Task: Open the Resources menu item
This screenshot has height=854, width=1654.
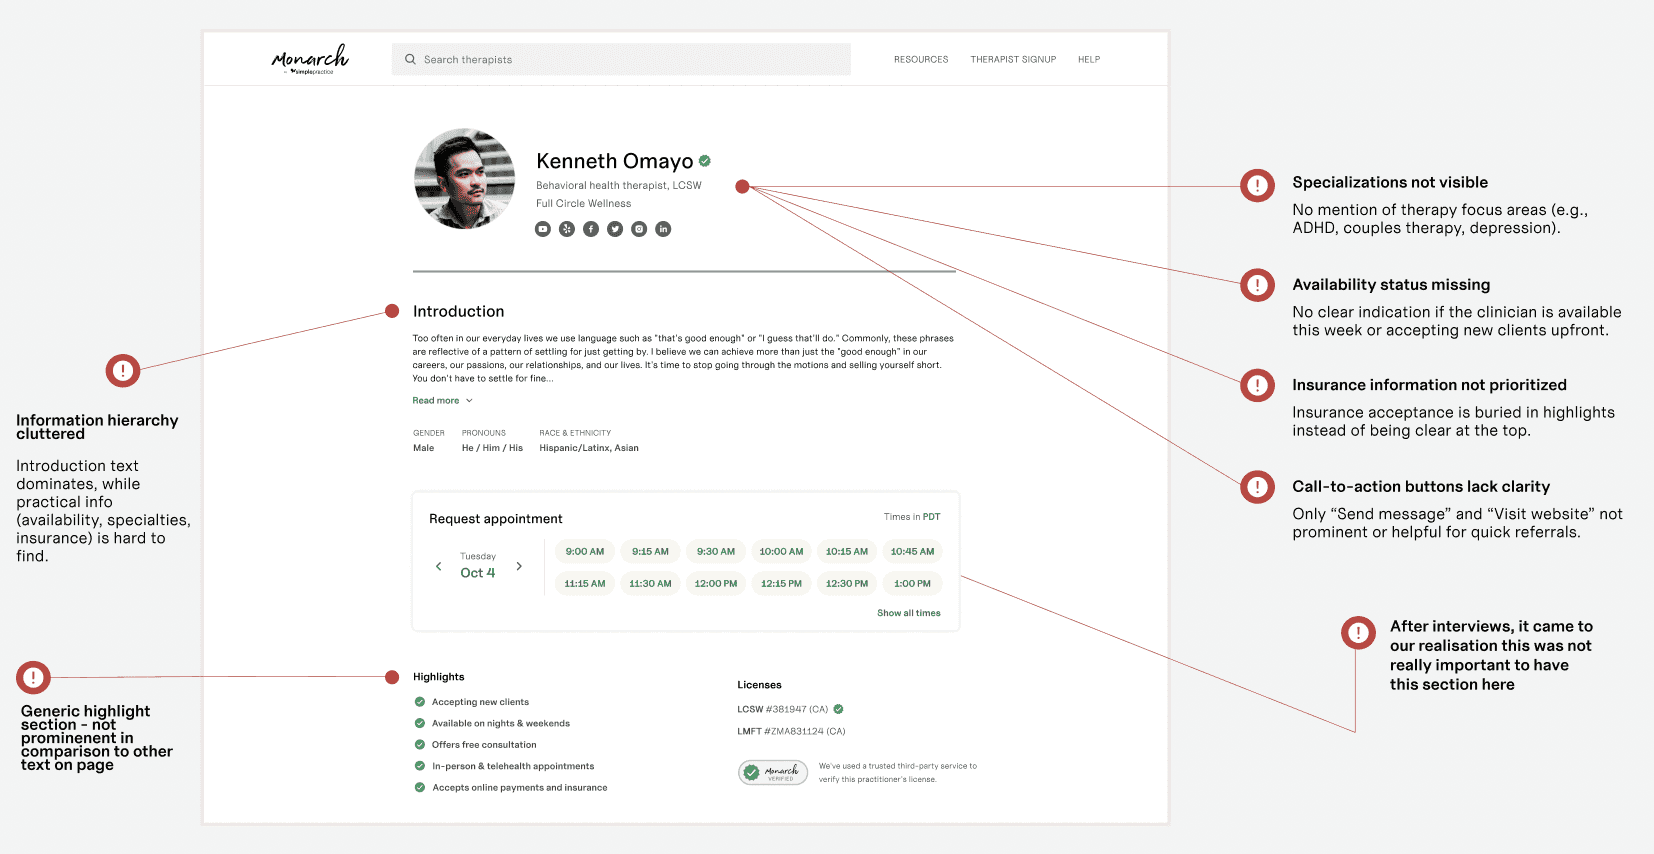Action: click(x=921, y=59)
